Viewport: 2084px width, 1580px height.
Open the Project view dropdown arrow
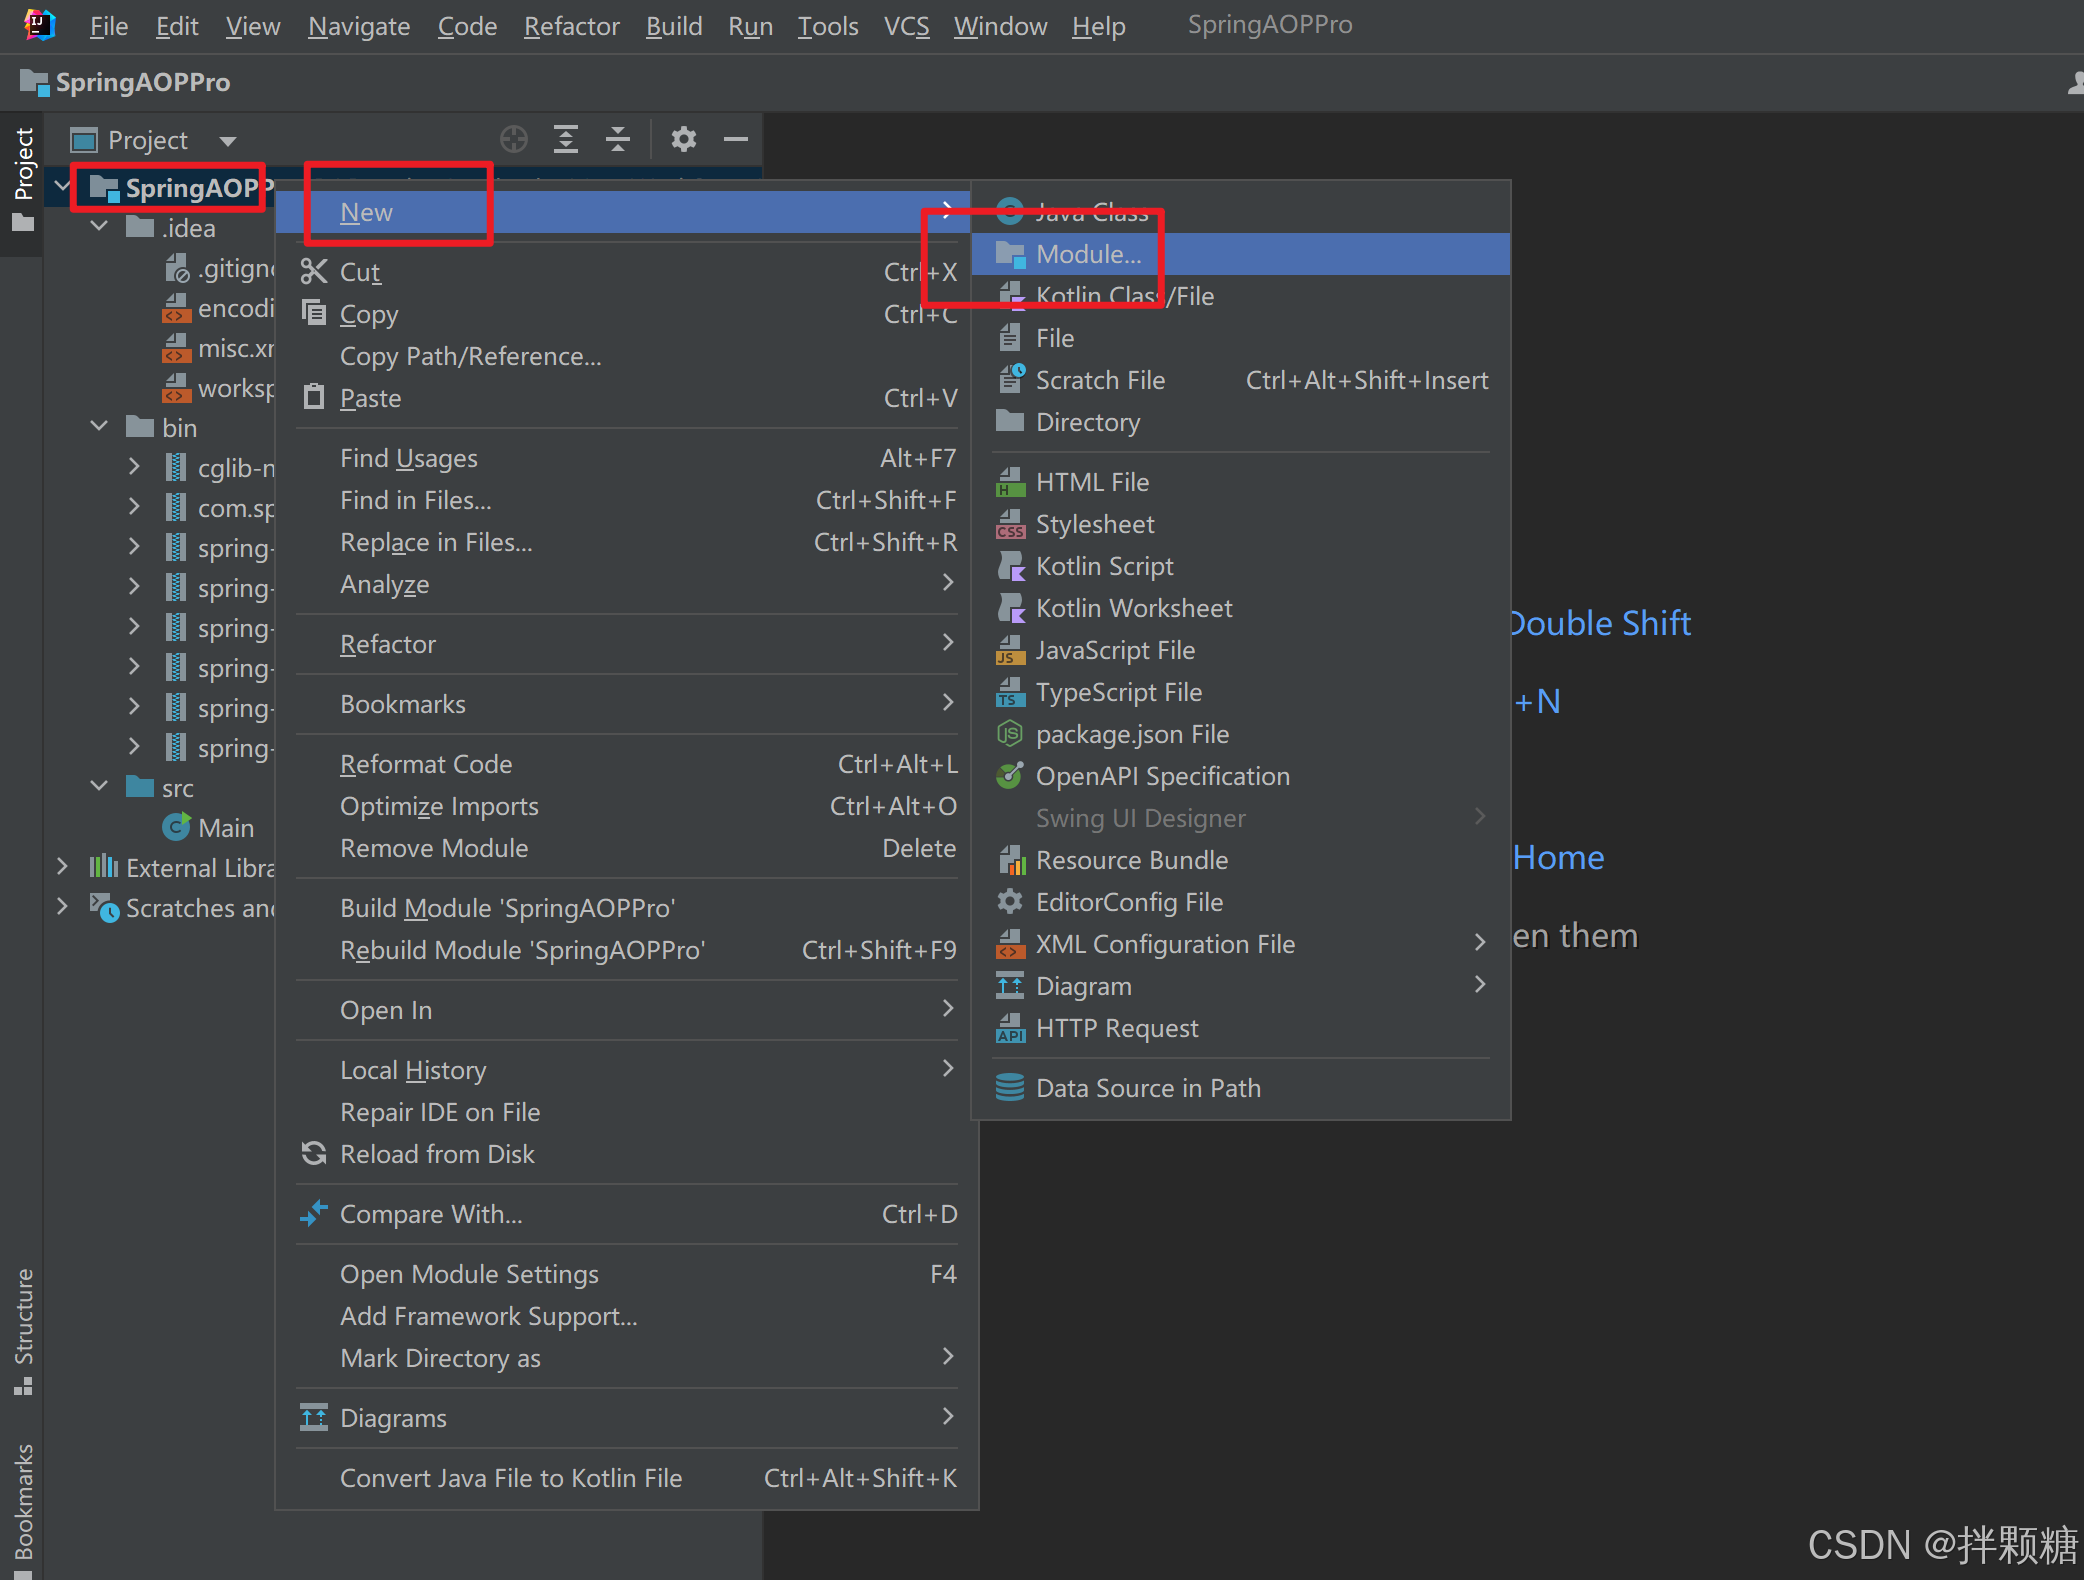click(x=228, y=141)
